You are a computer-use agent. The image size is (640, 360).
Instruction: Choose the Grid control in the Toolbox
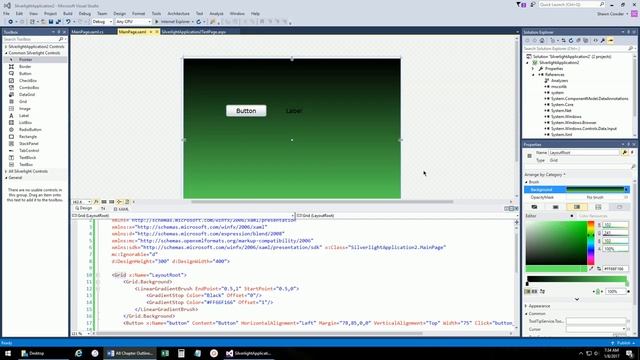pos(35,101)
